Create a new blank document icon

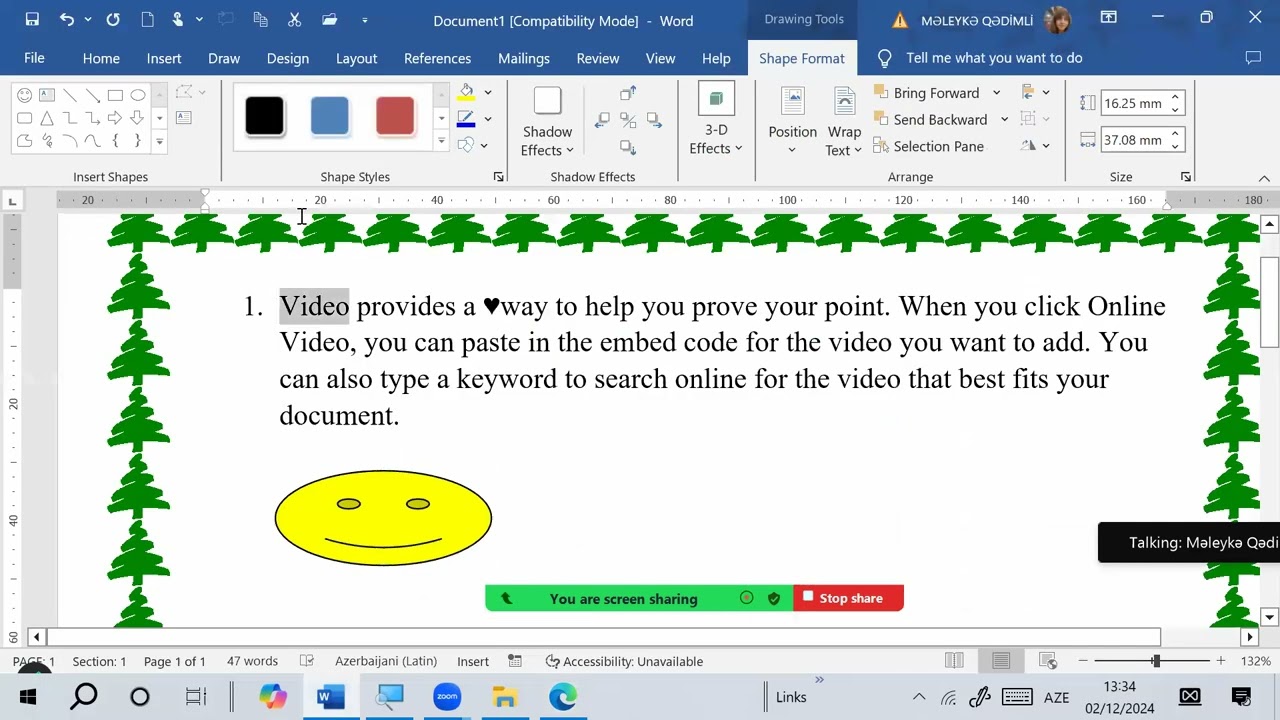(x=147, y=19)
